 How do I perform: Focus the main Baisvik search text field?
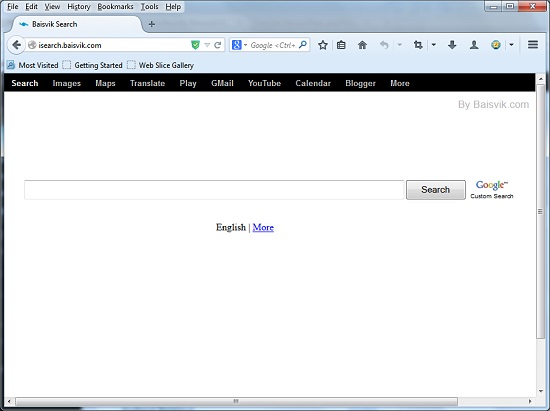coord(214,190)
